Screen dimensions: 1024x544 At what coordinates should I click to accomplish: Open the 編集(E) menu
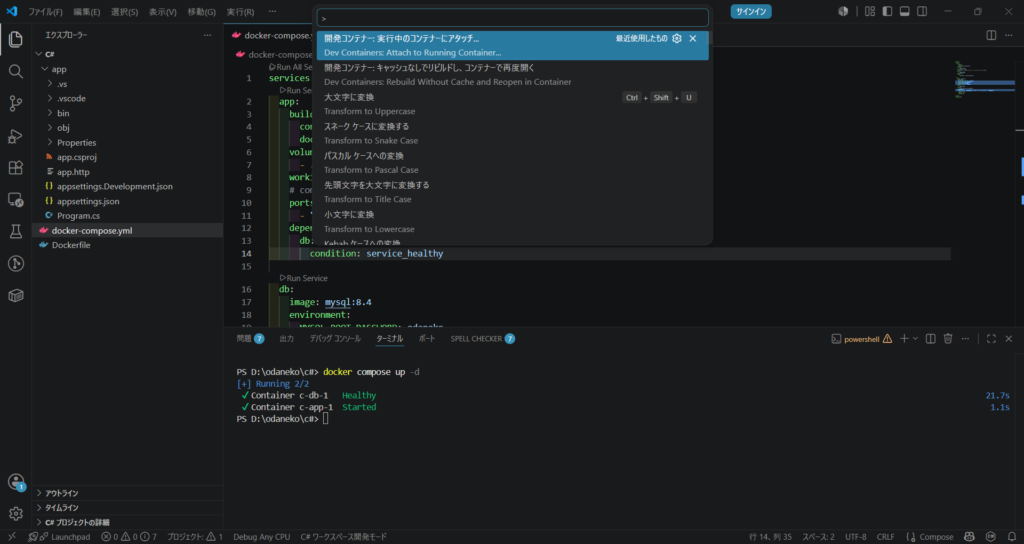pos(87,12)
